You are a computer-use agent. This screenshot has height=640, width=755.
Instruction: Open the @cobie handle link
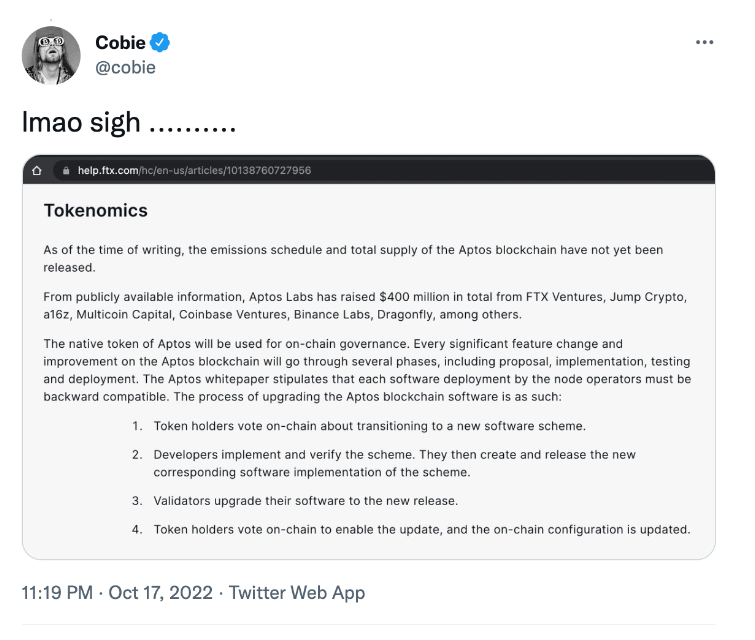click(x=125, y=67)
